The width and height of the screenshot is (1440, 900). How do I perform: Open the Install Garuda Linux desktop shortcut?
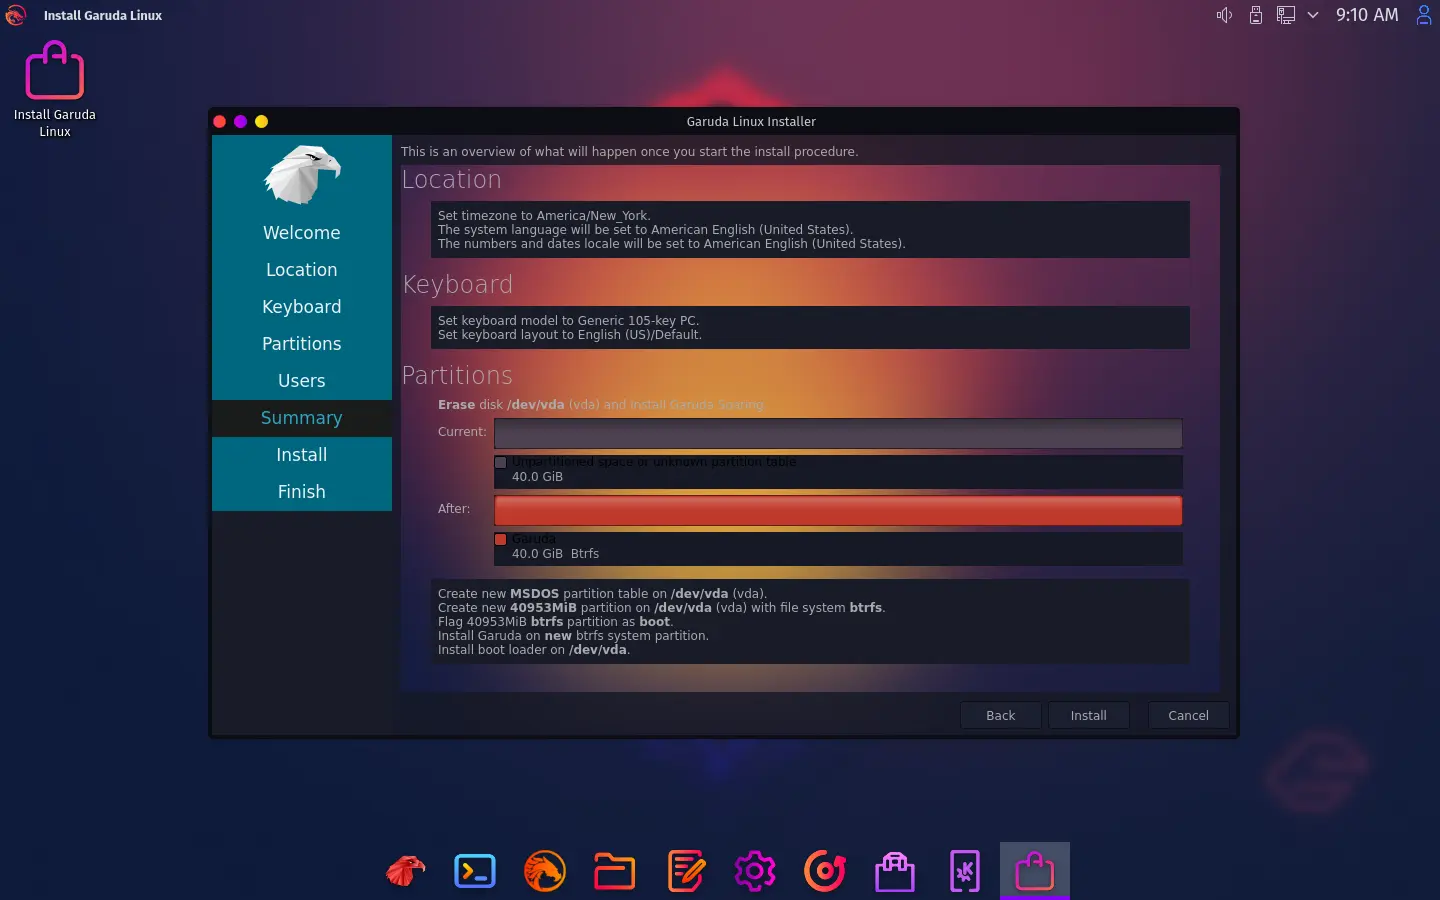click(x=55, y=89)
